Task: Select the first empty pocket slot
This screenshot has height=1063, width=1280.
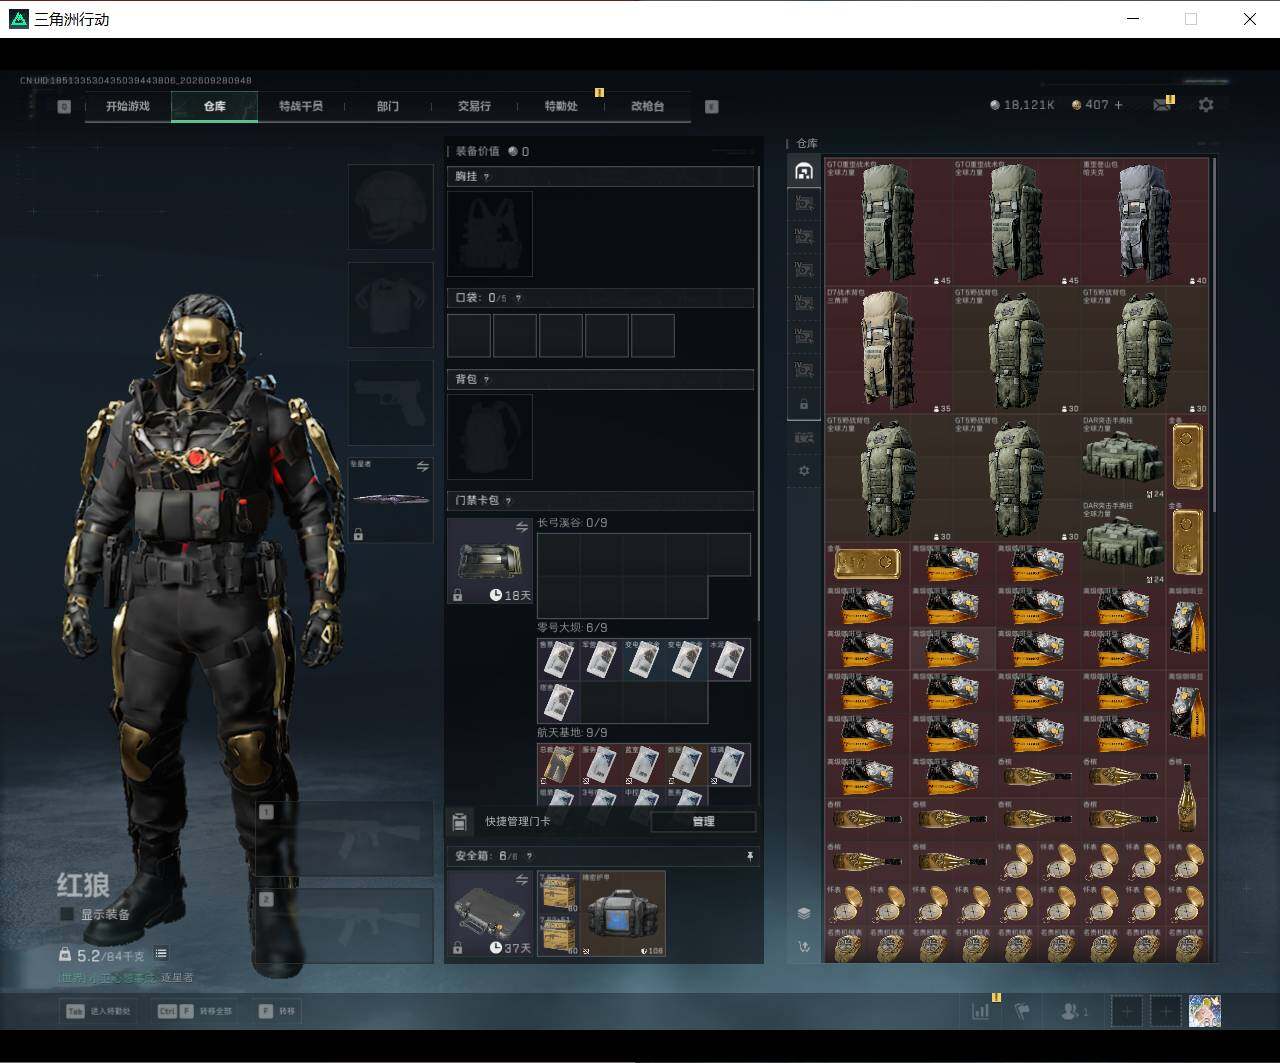Action: point(469,336)
